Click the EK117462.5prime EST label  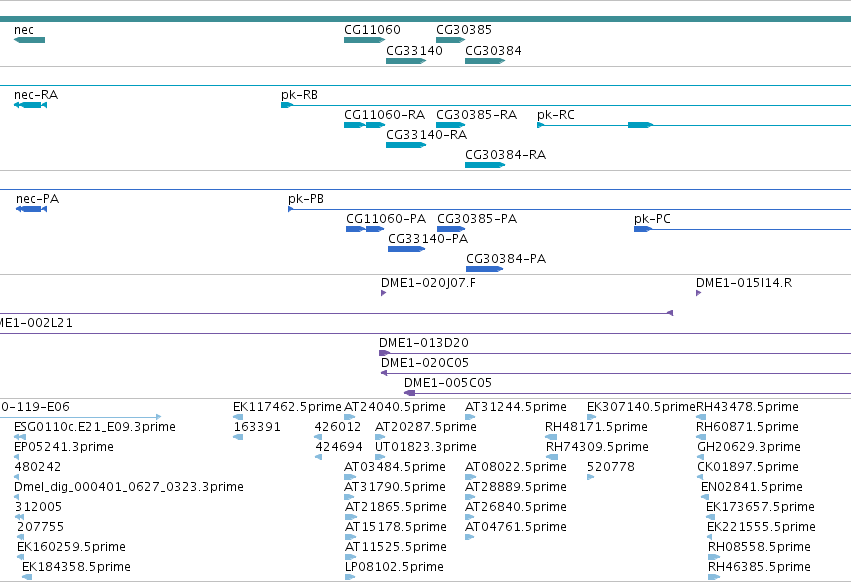(x=287, y=407)
